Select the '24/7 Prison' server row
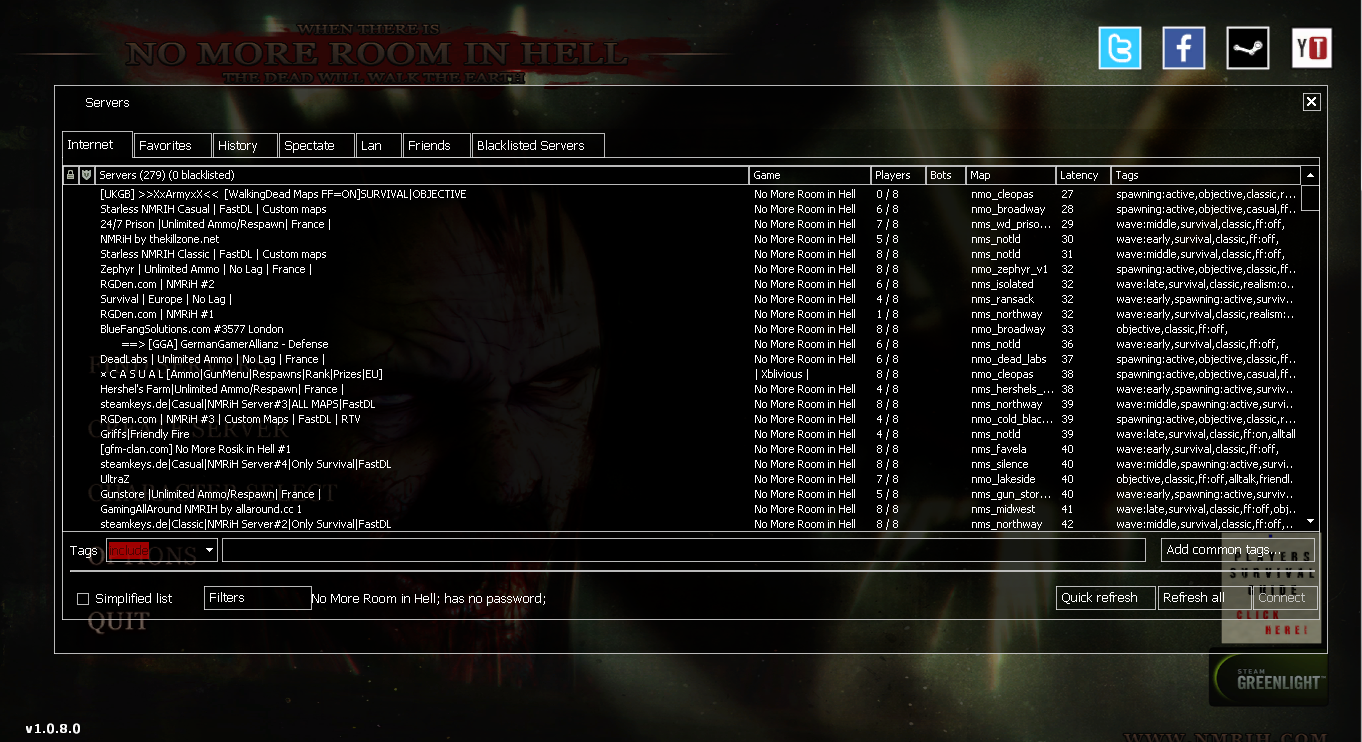Screen dimensions: 1362x742 tap(682, 224)
